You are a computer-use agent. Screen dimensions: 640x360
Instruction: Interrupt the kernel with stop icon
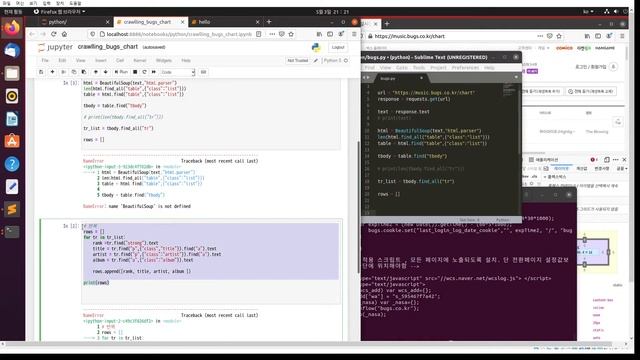click(x=135, y=72)
